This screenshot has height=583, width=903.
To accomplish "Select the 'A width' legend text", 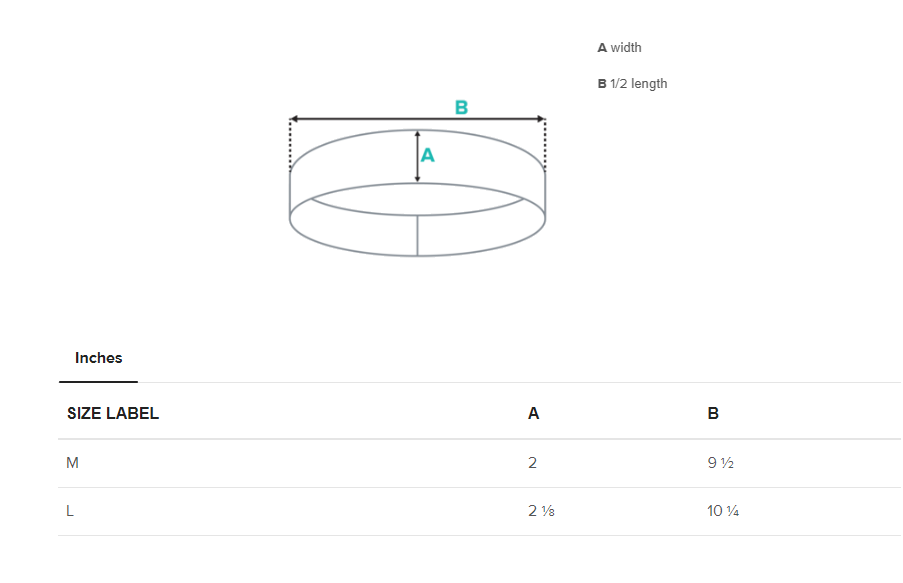I will 619,48.
